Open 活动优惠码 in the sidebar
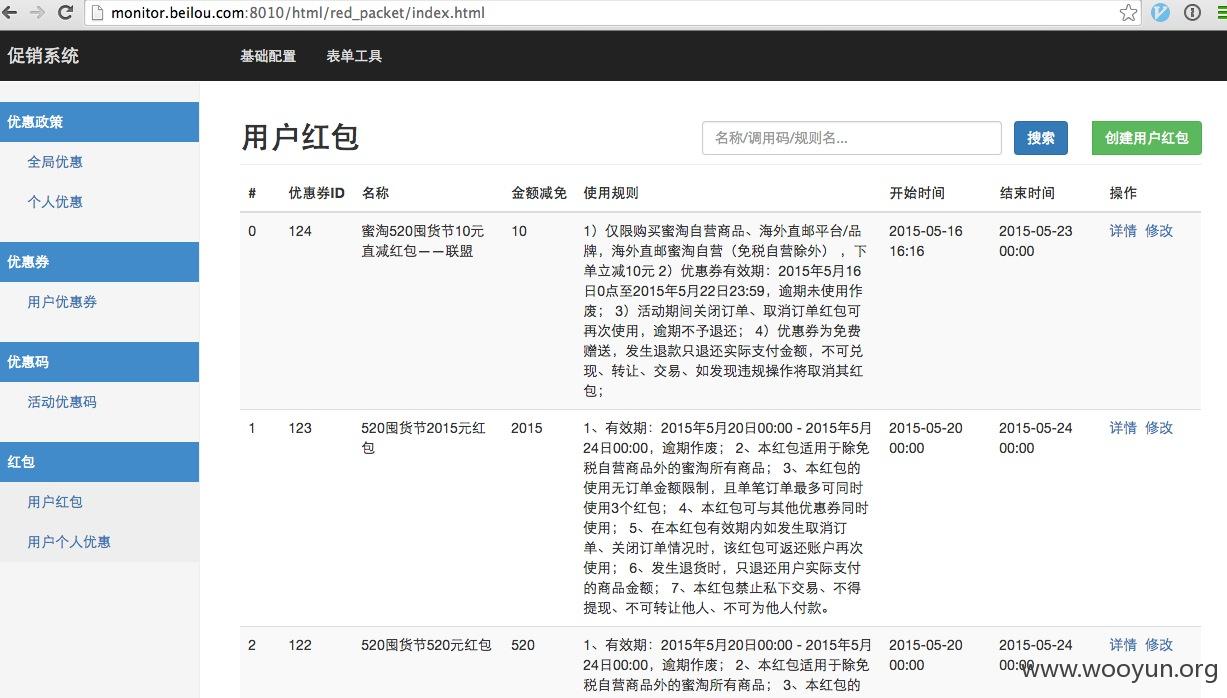 tap(62, 402)
